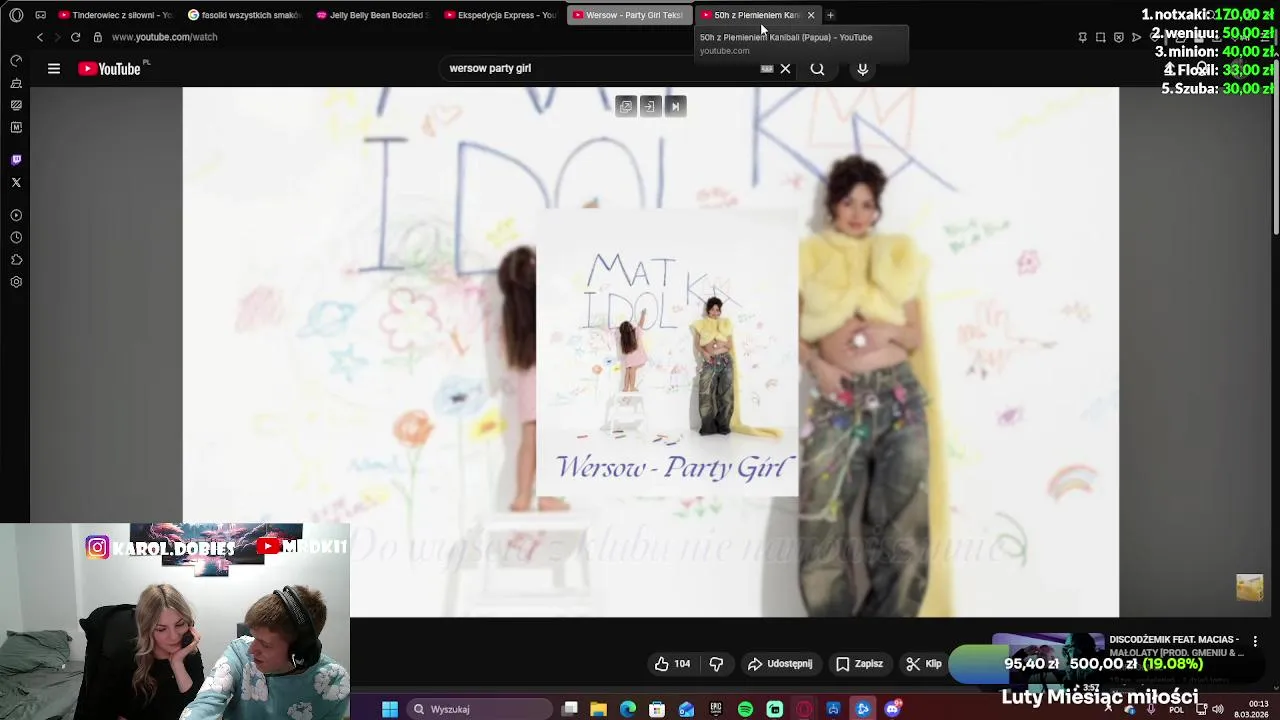Screen dimensions: 1280x720
Task: Open ad blocker shield in address bar
Action: coord(1119,37)
